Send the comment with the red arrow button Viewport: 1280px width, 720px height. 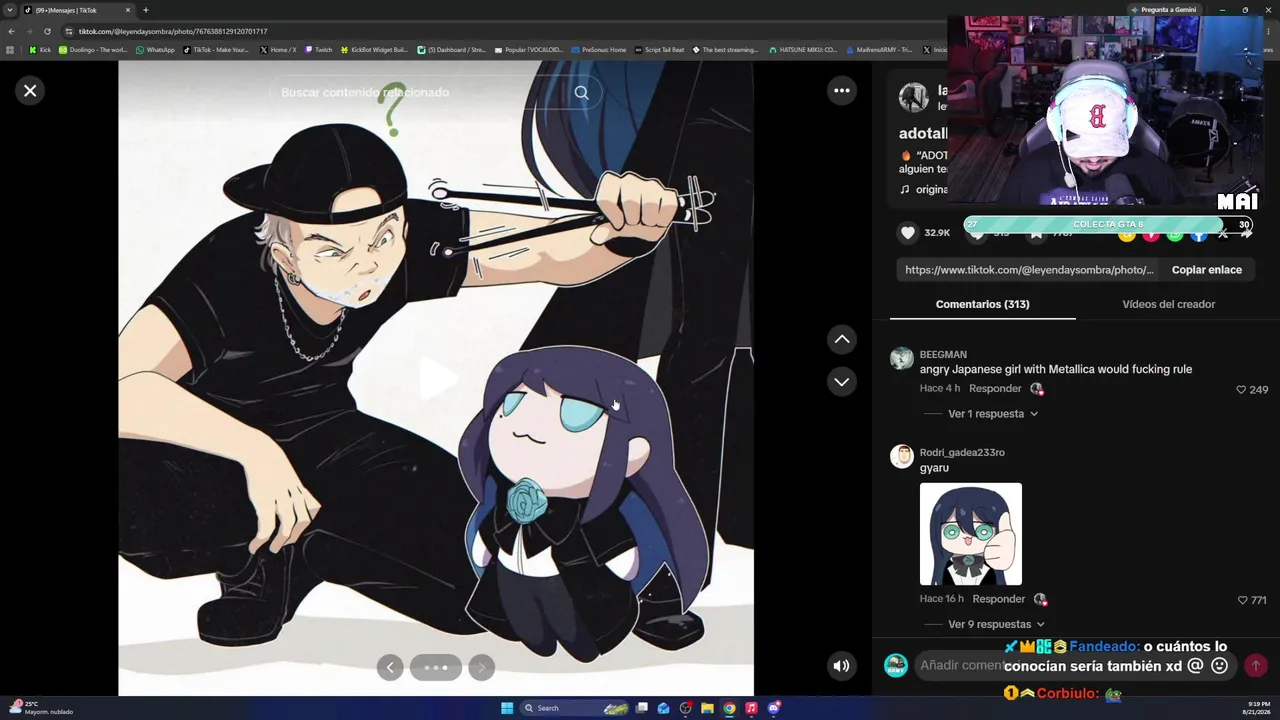1256,665
